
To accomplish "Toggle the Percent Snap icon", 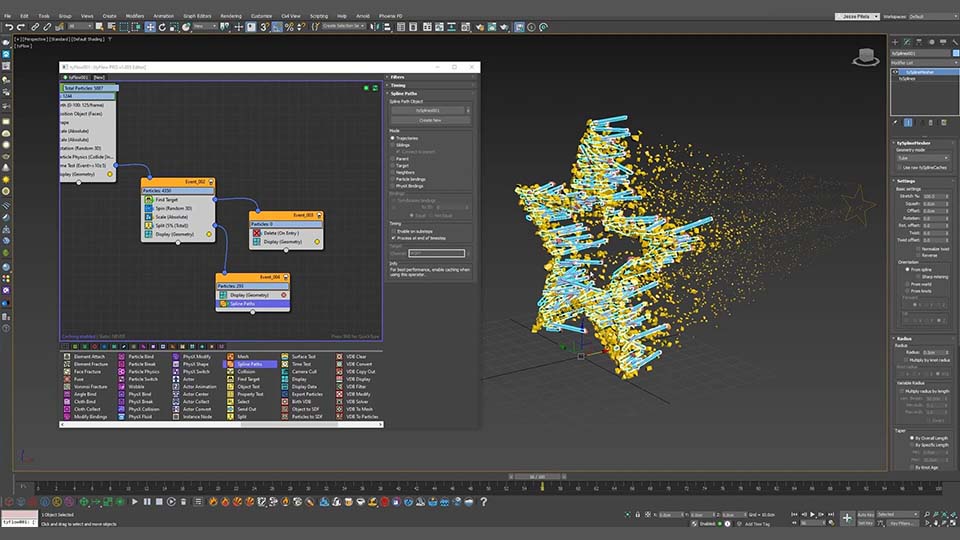I will (x=289, y=27).
